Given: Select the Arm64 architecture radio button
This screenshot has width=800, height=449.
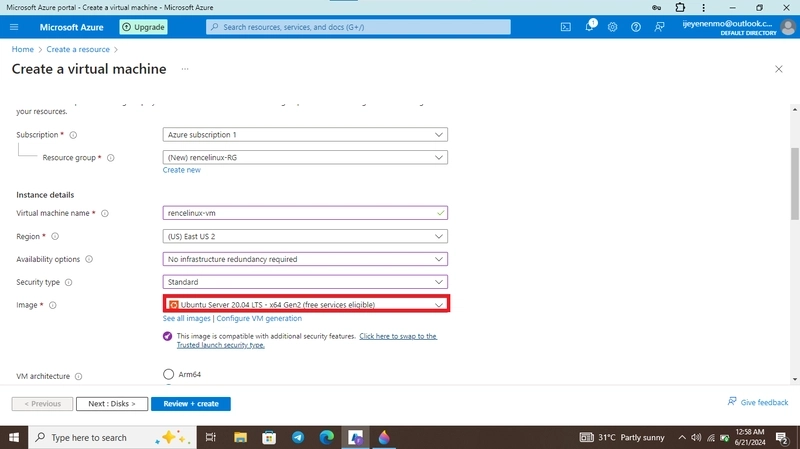Looking at the screenshot, I should point(168,374).
